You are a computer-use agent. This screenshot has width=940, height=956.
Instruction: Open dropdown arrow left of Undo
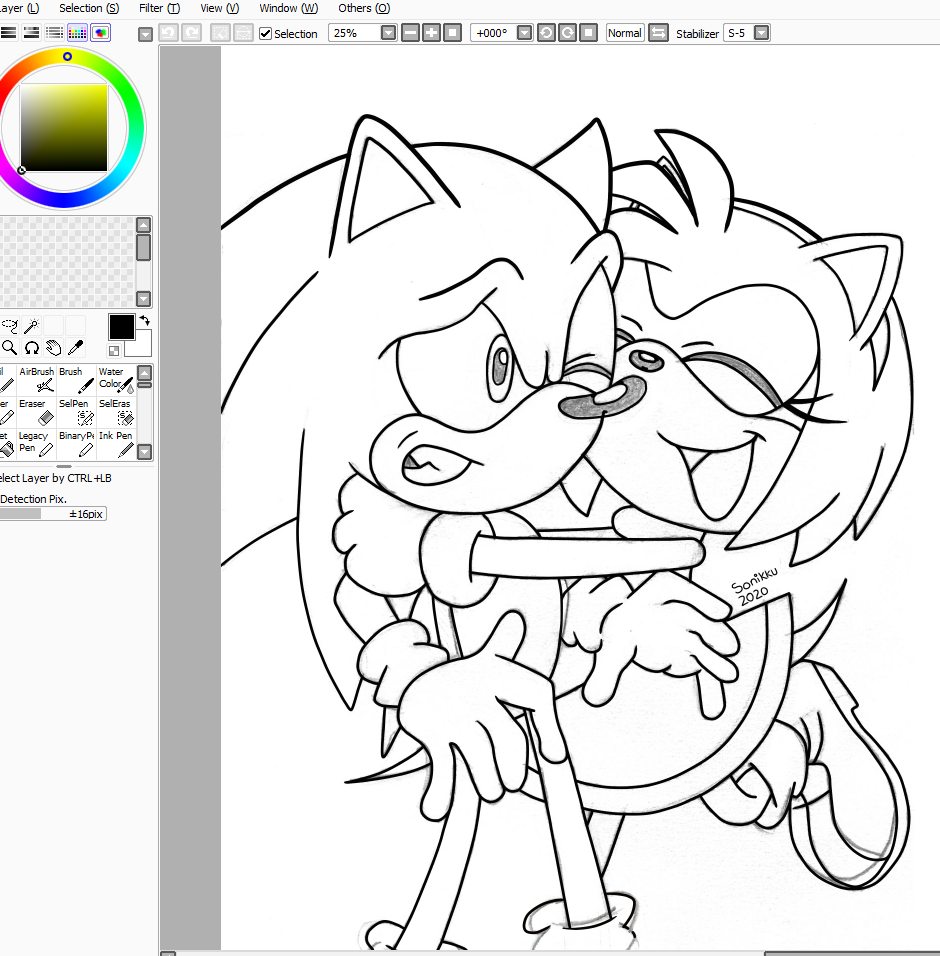pos(145,34)
